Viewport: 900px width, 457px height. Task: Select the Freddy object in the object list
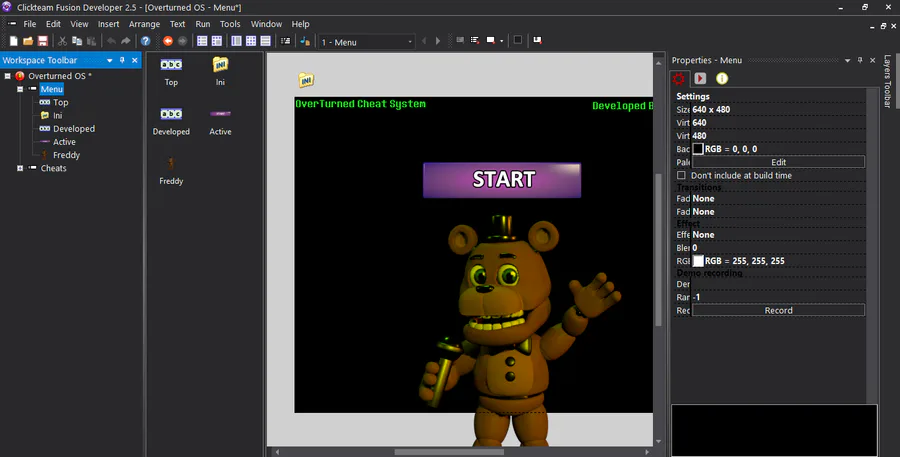coord(171,170)
